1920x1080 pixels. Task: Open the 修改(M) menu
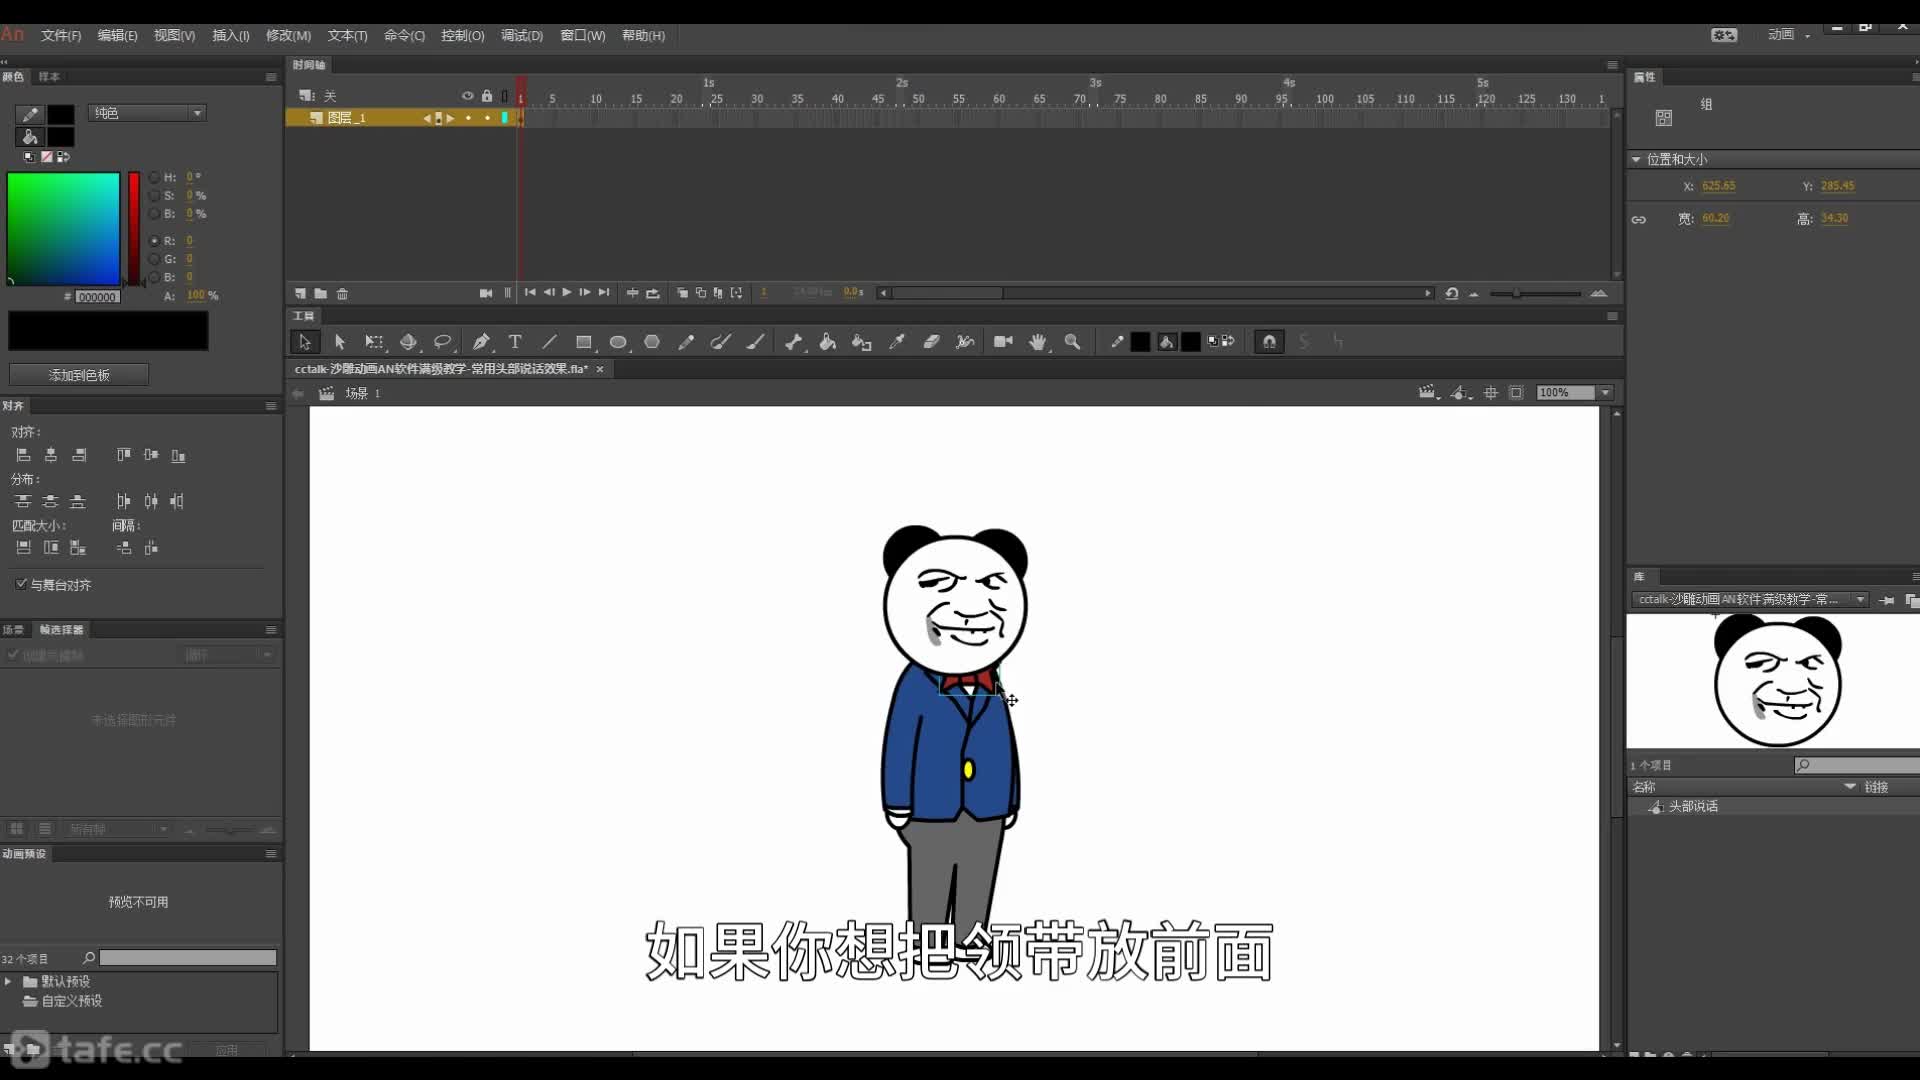288,35
